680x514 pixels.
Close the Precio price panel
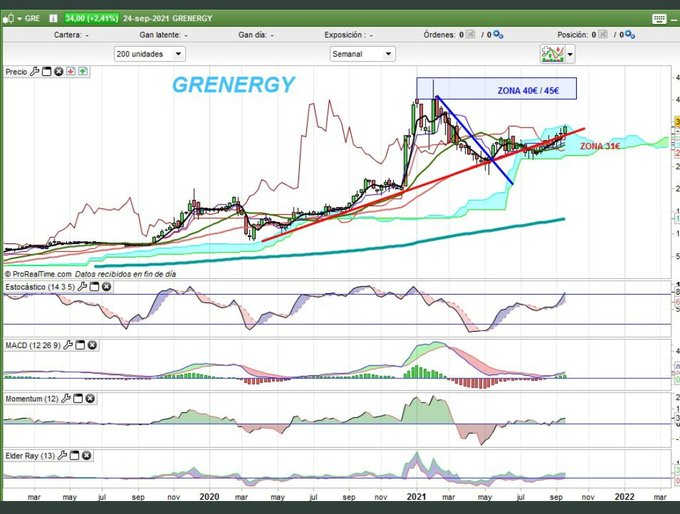pos(59,72)
